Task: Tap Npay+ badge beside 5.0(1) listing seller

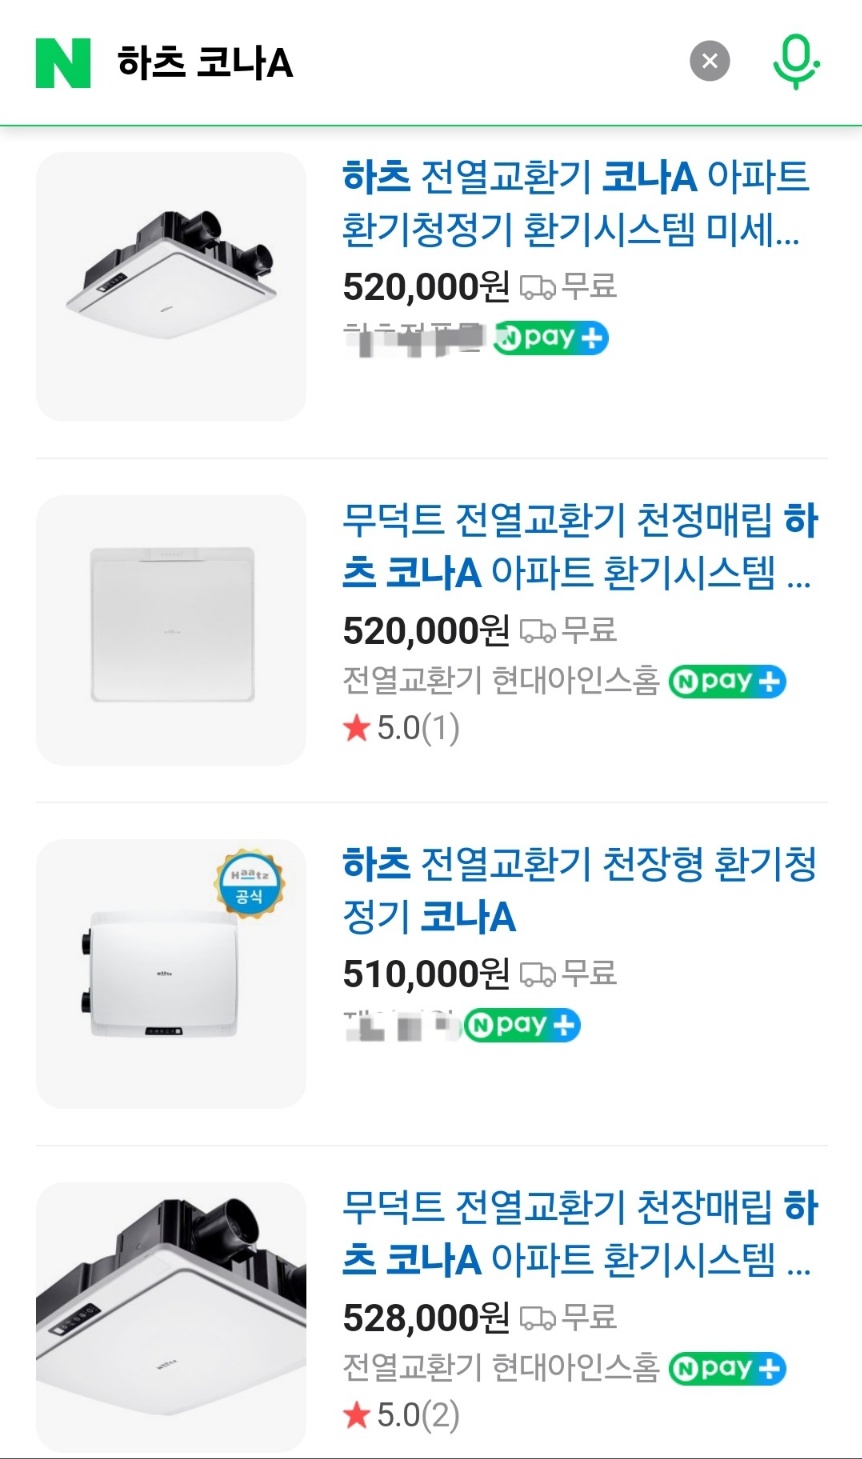Action: click(x=727, y=682)
